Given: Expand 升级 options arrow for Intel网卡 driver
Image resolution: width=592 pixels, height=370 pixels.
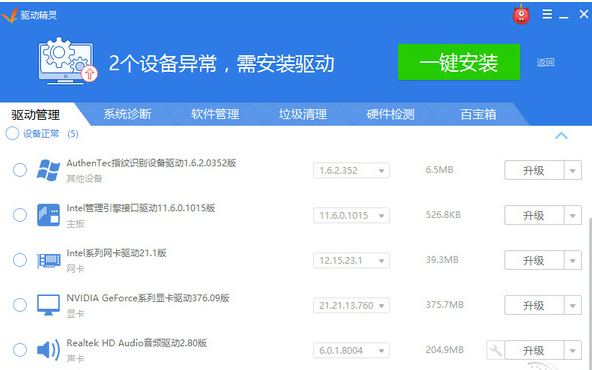Looking at the screenshot, I should 573,260.
